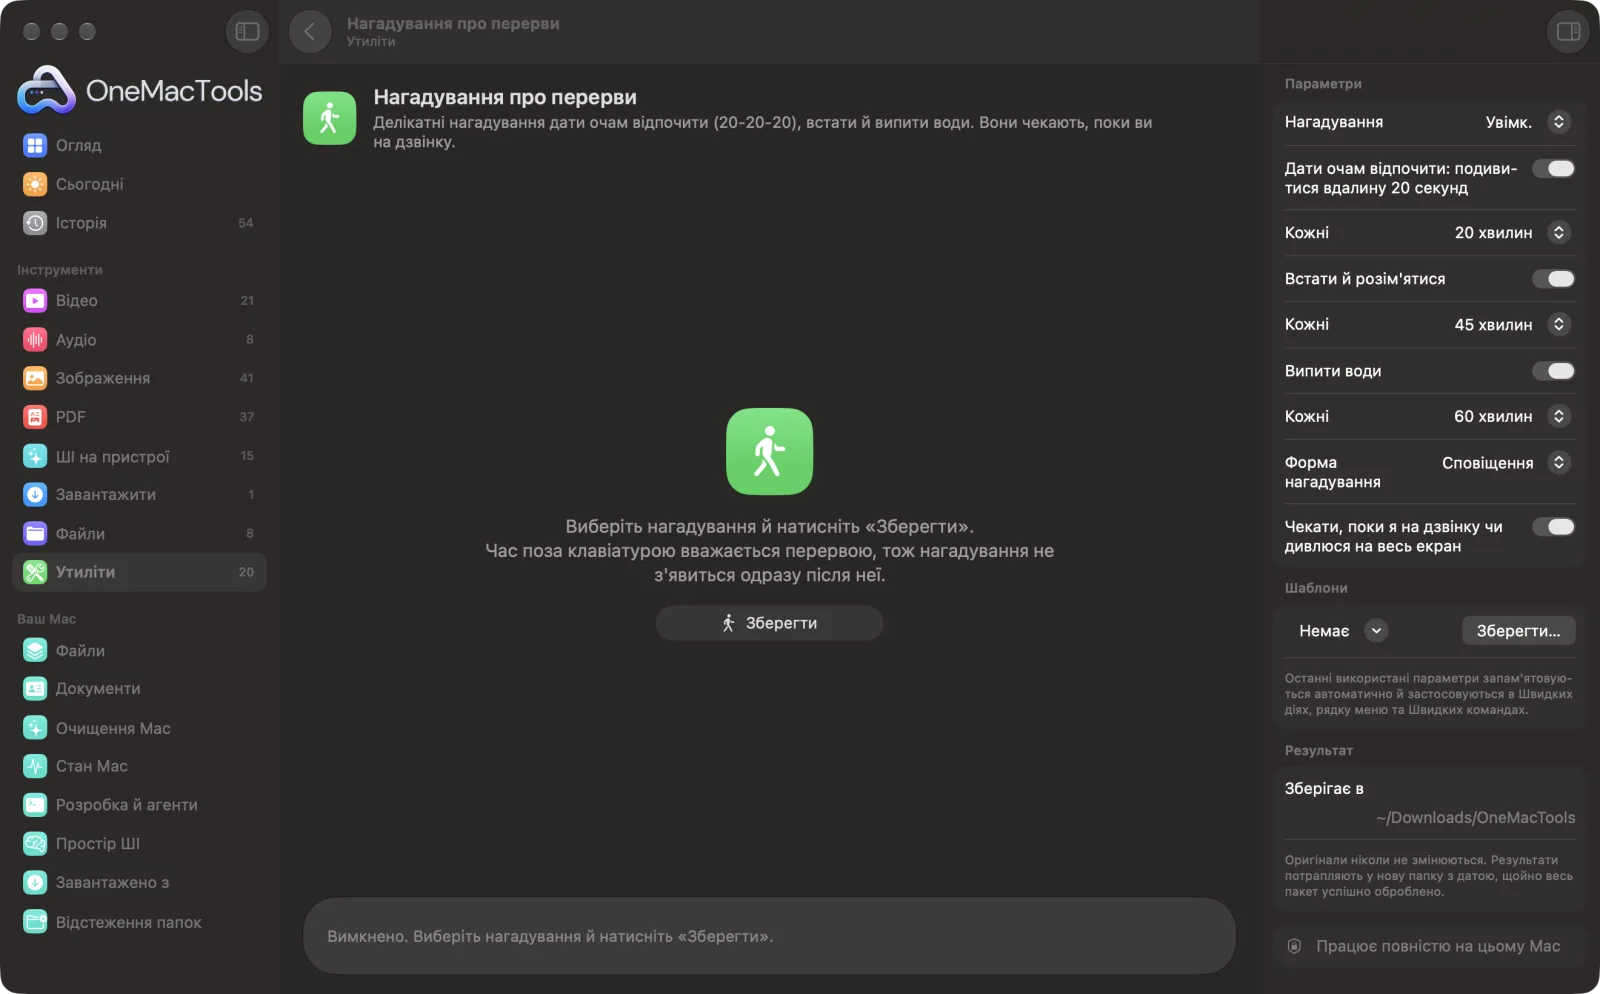Open Файли under Ваш Mac section
The height and width of the screenshot is (994, 1600).
(x=140, y=651)
